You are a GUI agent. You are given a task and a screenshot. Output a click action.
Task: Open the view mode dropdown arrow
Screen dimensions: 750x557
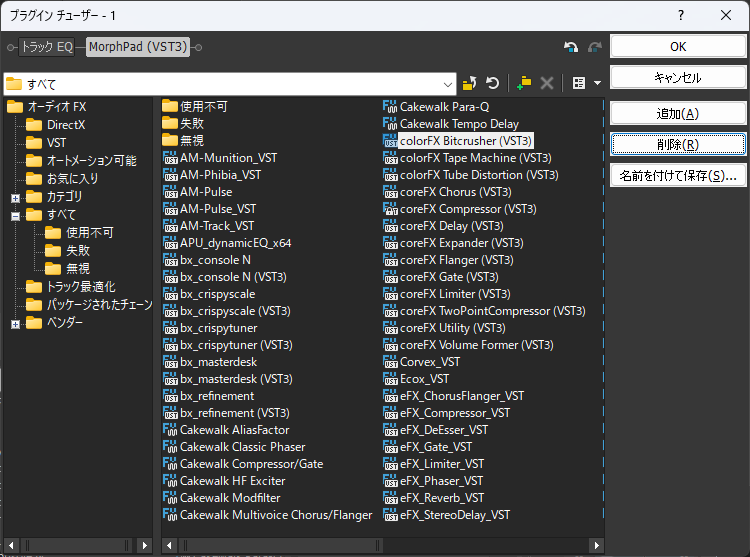pyautogui.click(x=597, y=83)
